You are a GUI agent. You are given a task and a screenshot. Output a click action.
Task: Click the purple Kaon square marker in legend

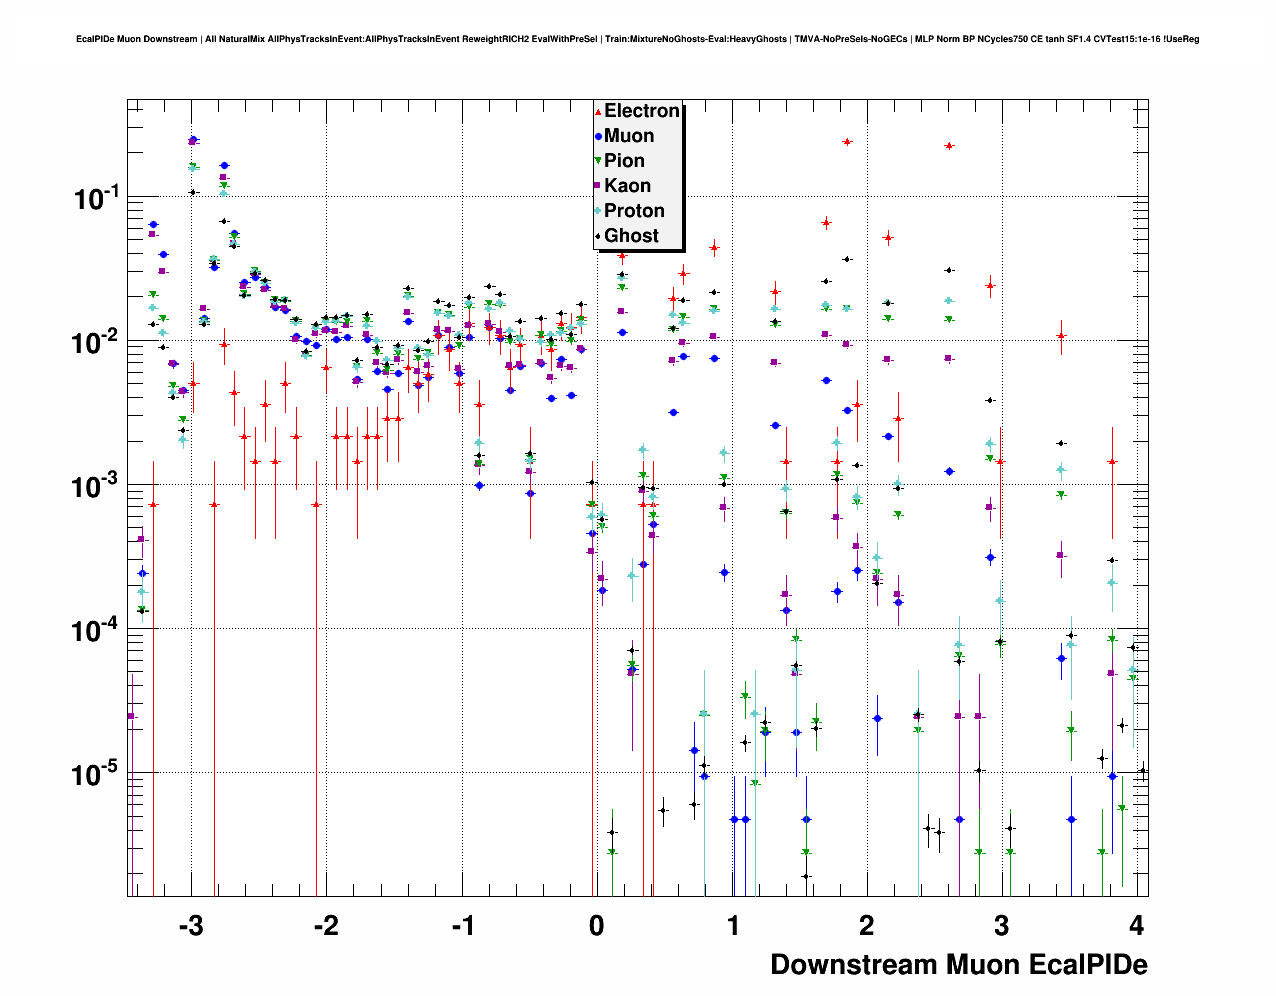pyautogui.click(x=598, y=186)
